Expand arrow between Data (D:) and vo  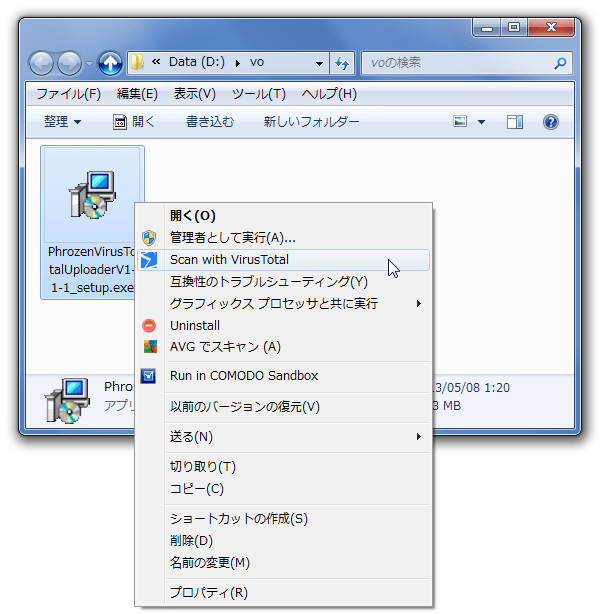(x=238, y=63)
